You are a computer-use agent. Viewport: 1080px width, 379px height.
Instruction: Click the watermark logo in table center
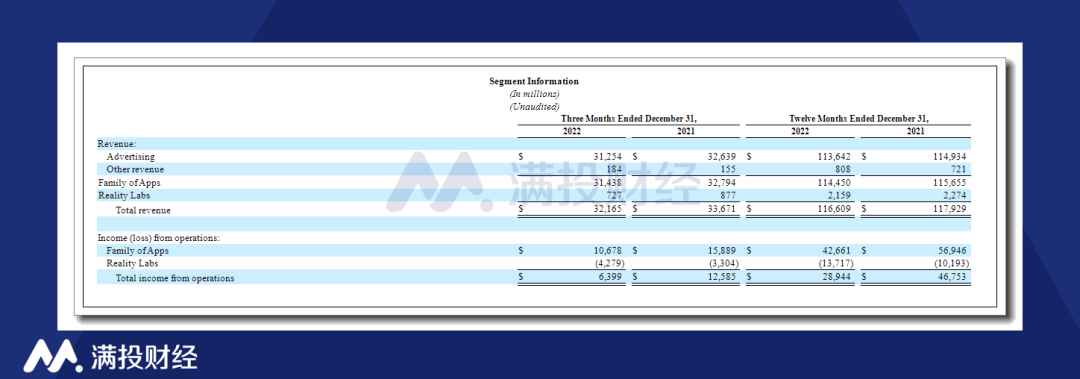[439, 181]
